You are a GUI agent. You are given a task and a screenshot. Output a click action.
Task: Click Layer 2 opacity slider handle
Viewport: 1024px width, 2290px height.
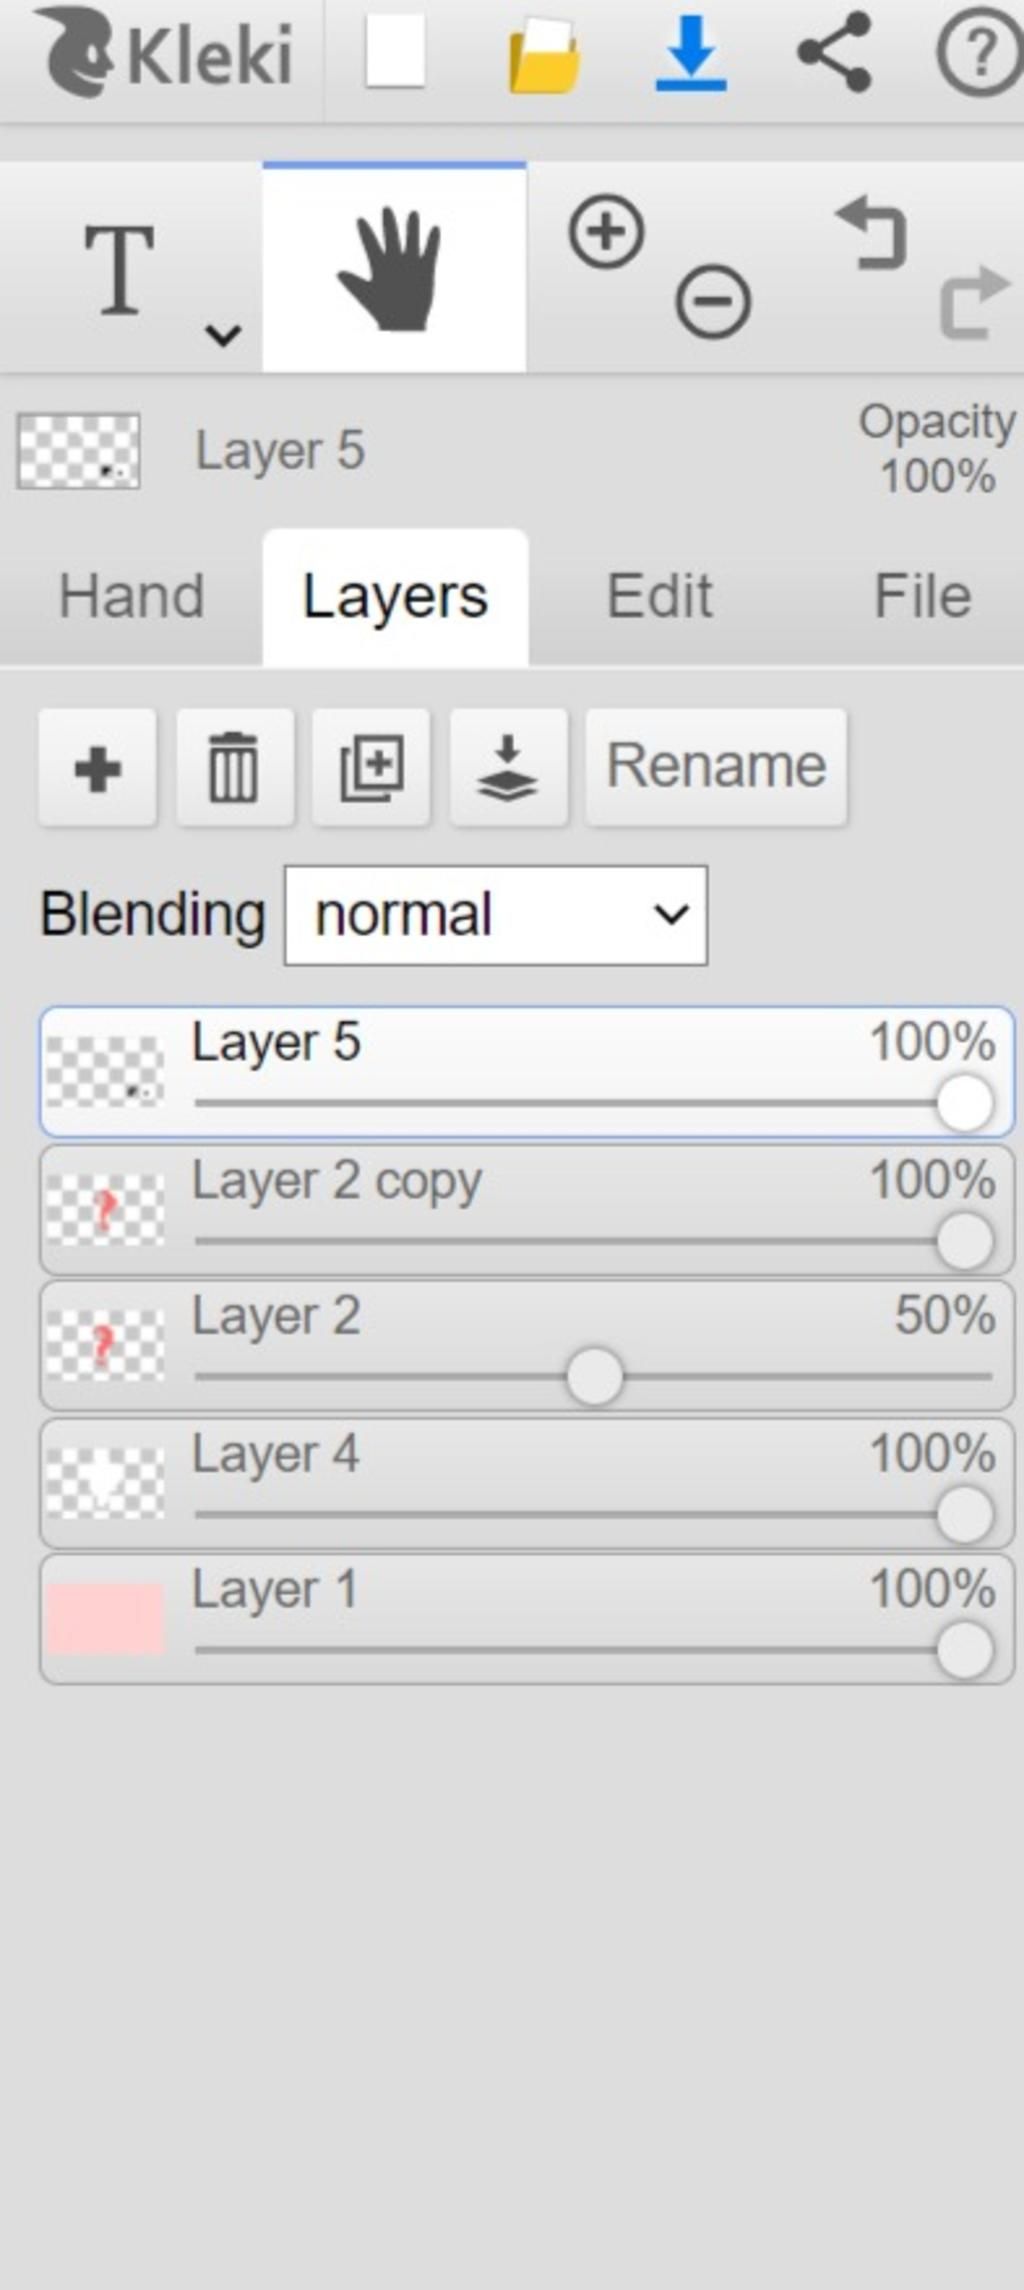click(594, 1377)
